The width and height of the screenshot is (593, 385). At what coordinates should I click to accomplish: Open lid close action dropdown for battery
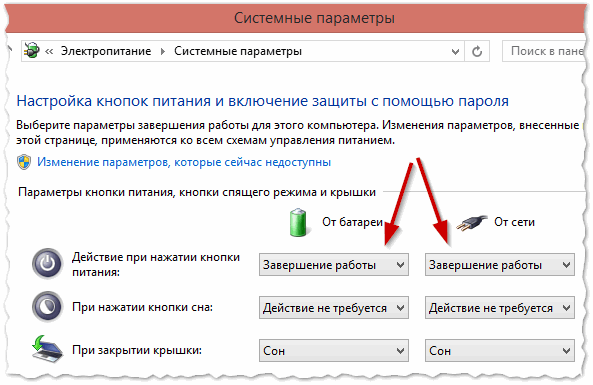334,351
